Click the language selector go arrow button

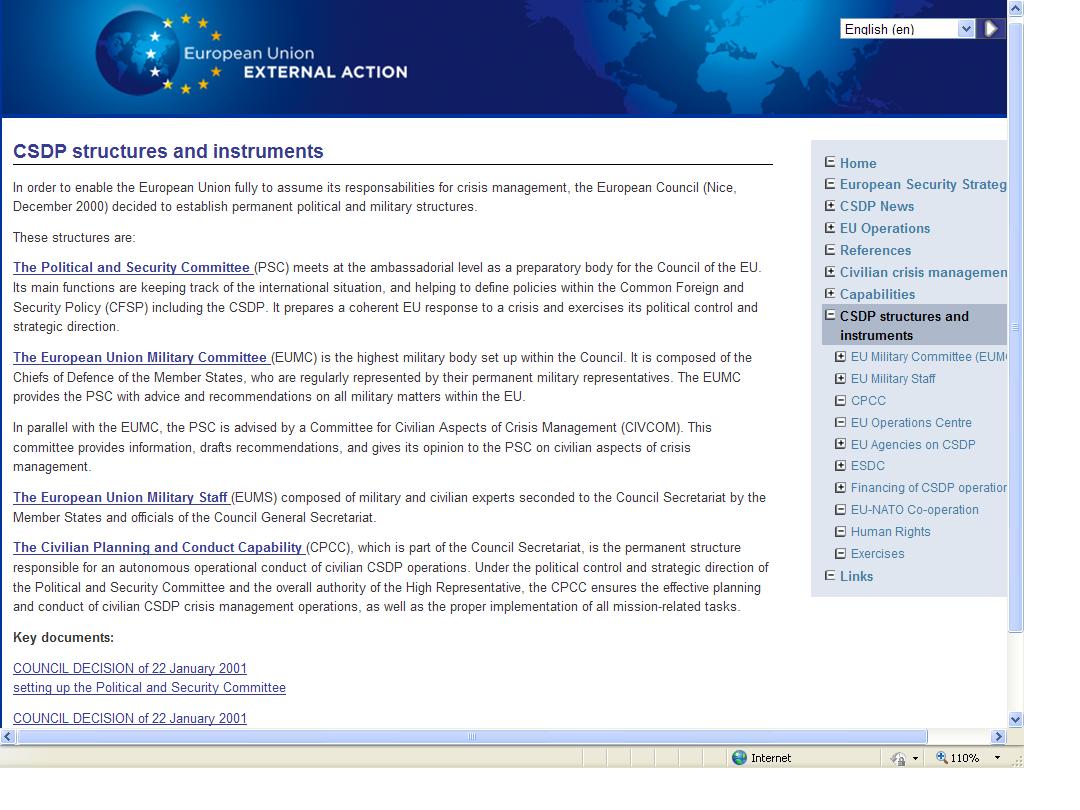coord(991,29)
